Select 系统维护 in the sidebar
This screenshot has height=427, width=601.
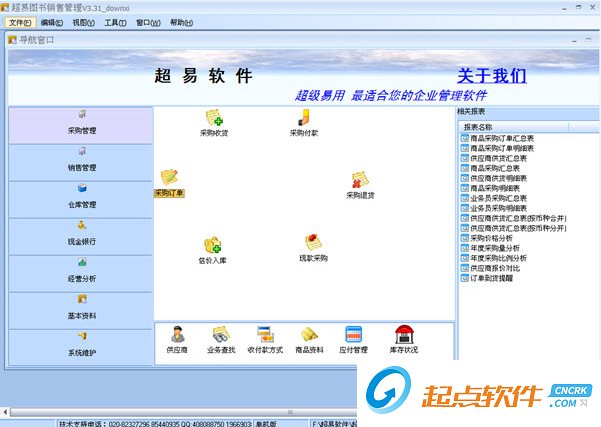click(81, 347)
